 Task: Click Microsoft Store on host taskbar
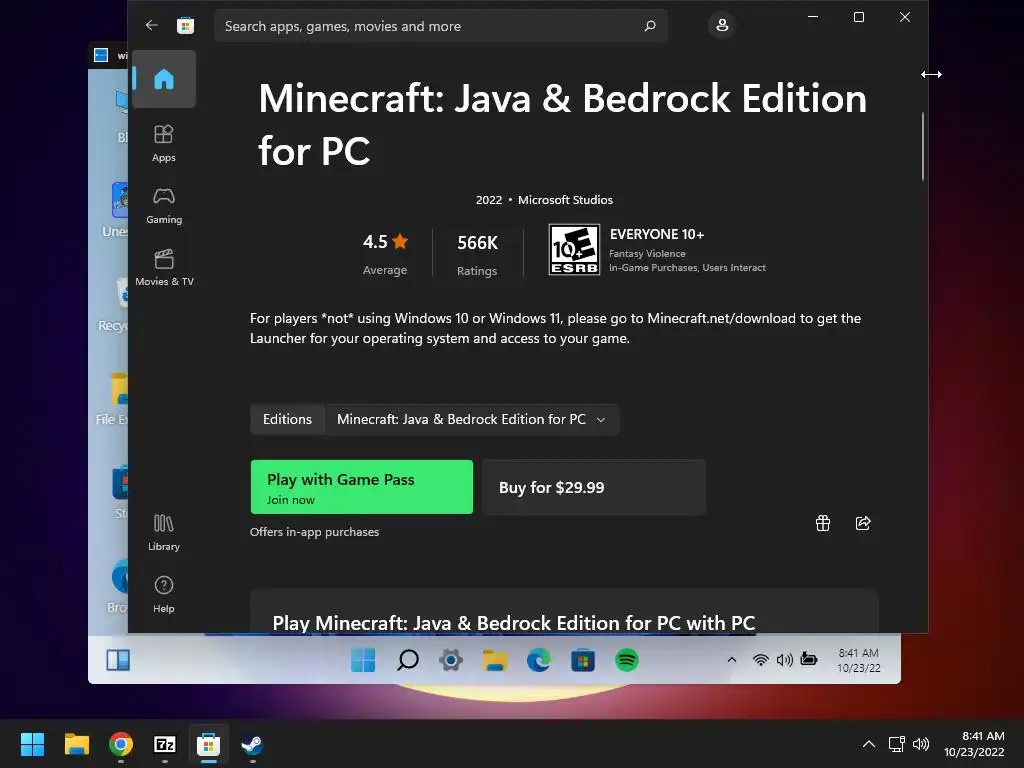coord(208,744)
